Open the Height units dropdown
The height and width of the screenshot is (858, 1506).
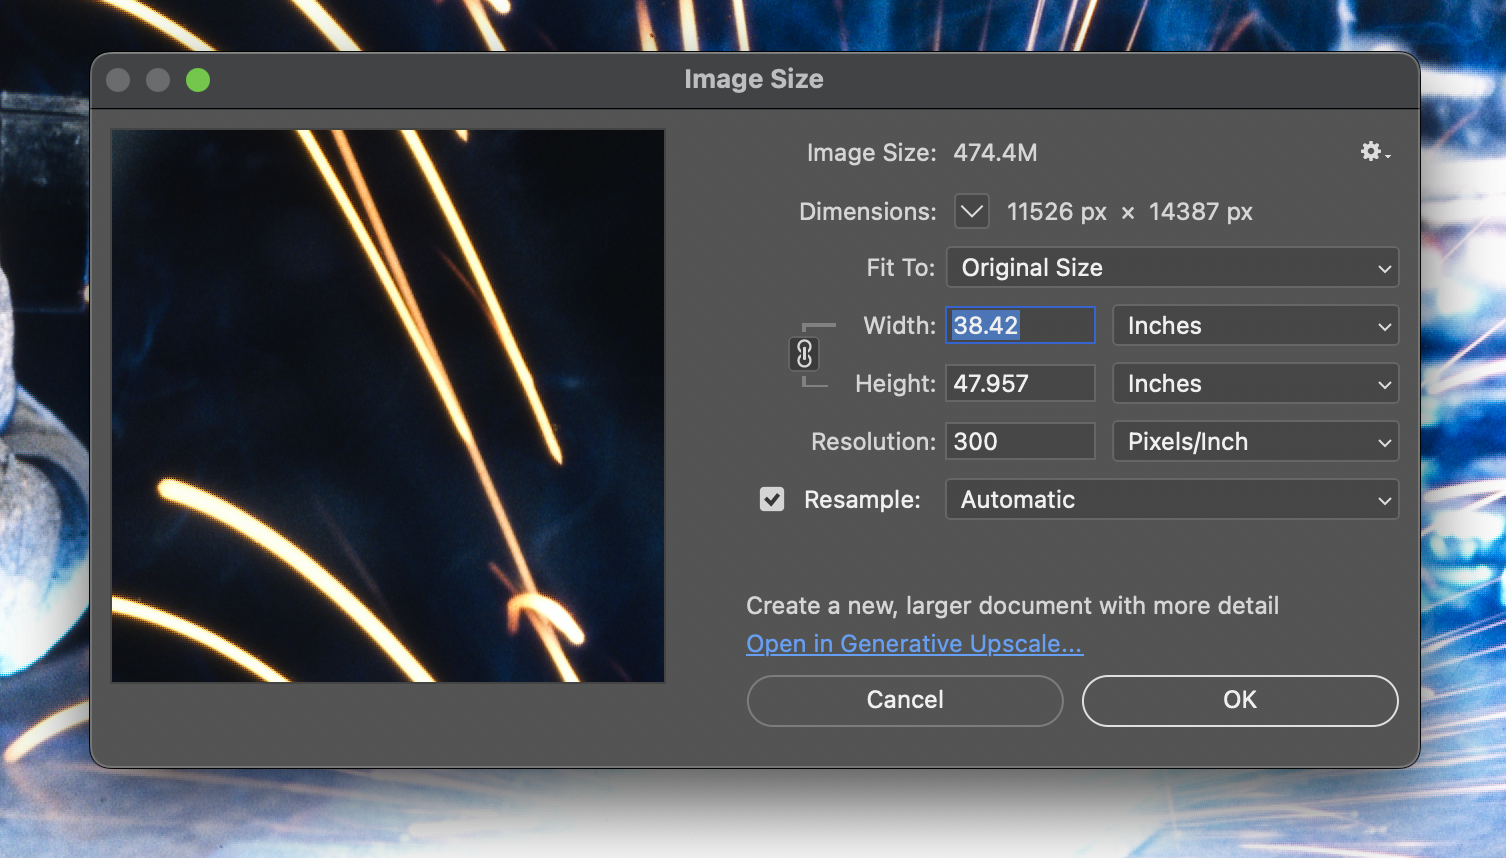tap(1254, 384)
